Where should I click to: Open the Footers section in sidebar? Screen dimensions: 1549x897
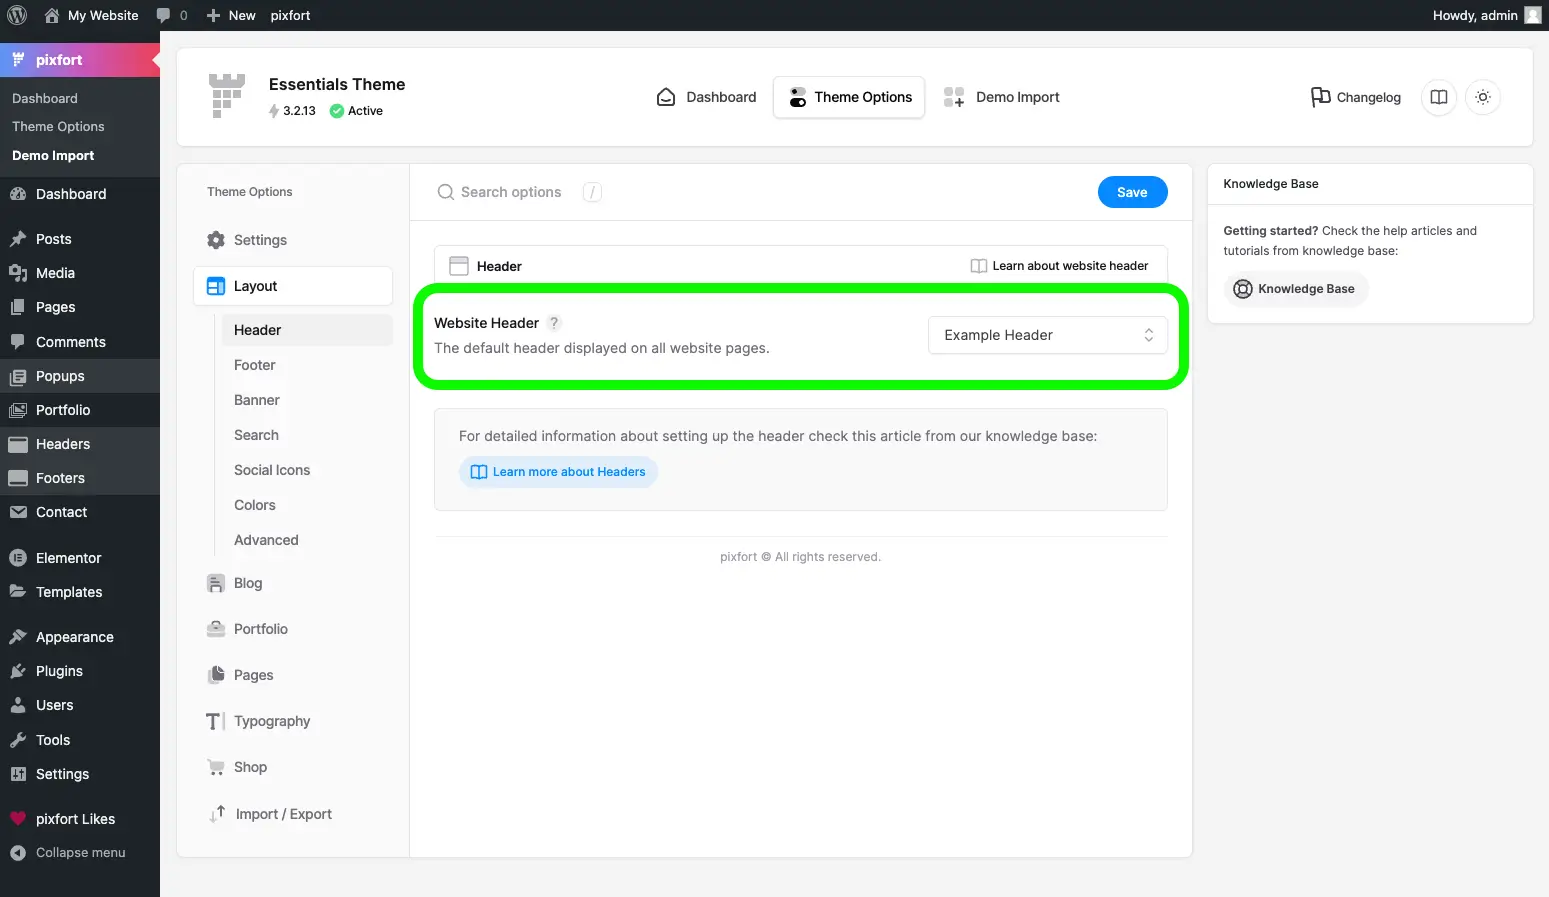tap(58, 478)
